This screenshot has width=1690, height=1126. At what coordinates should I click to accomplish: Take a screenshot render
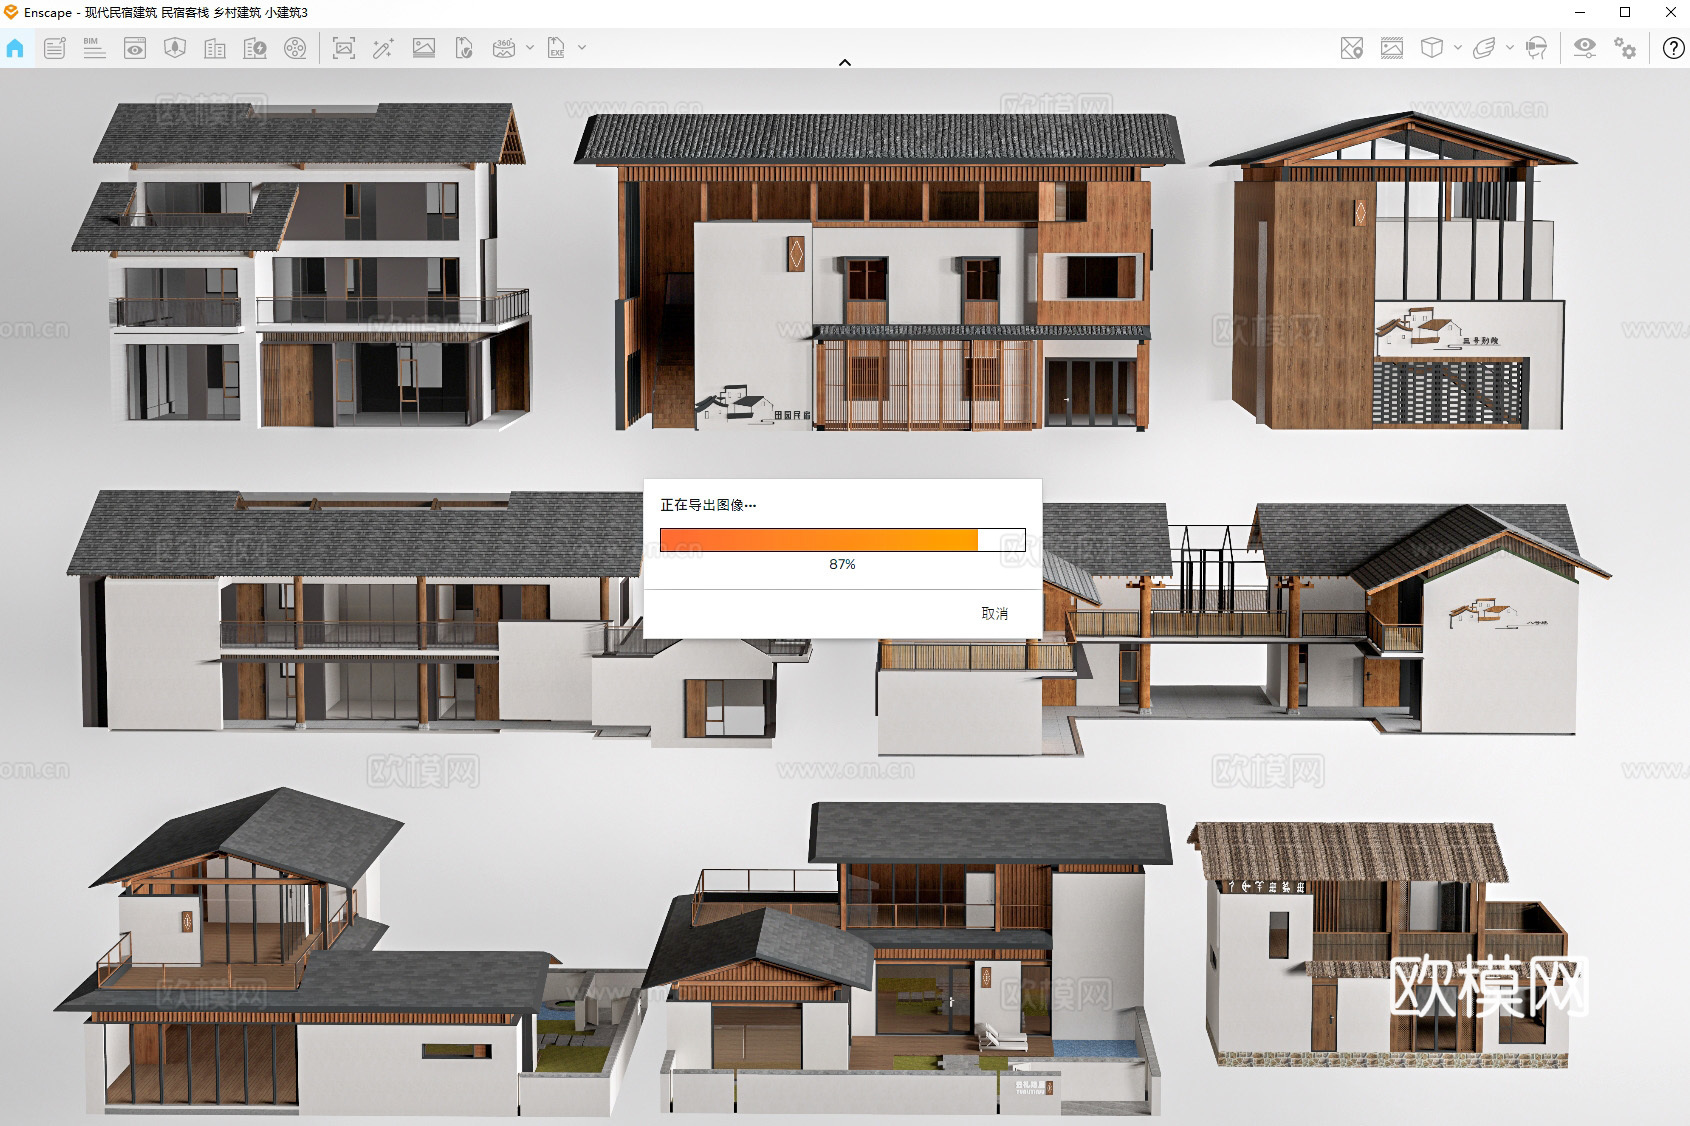tap(344, 48)
